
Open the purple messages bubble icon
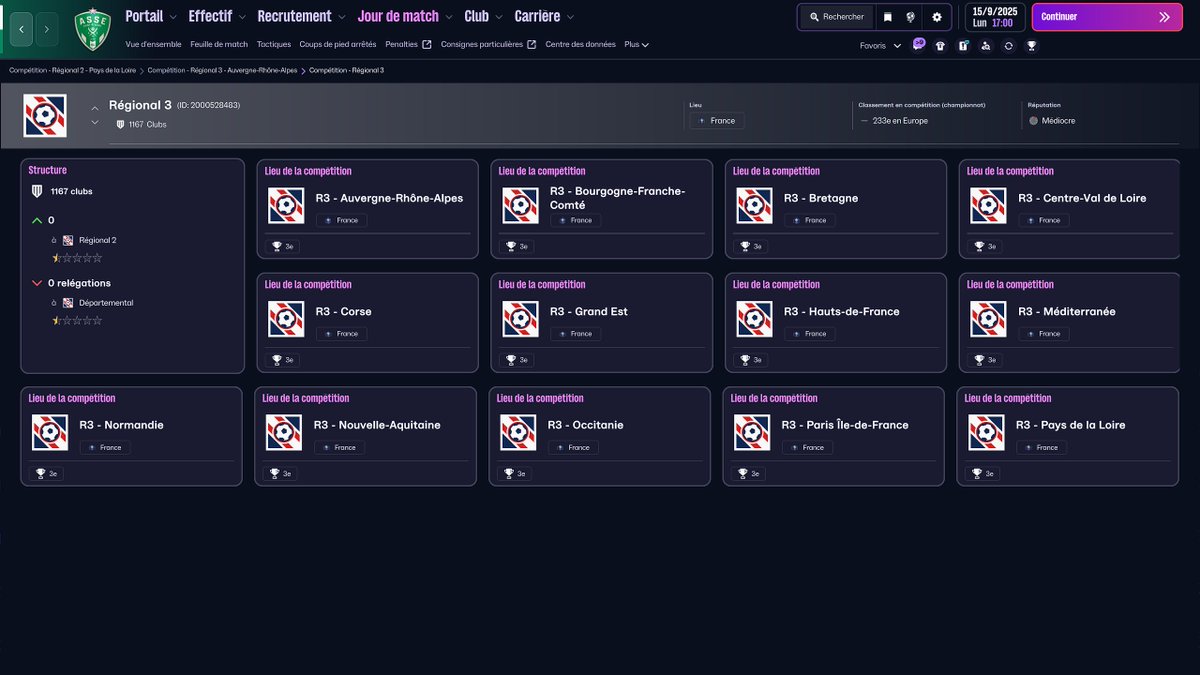coord(919,45)
